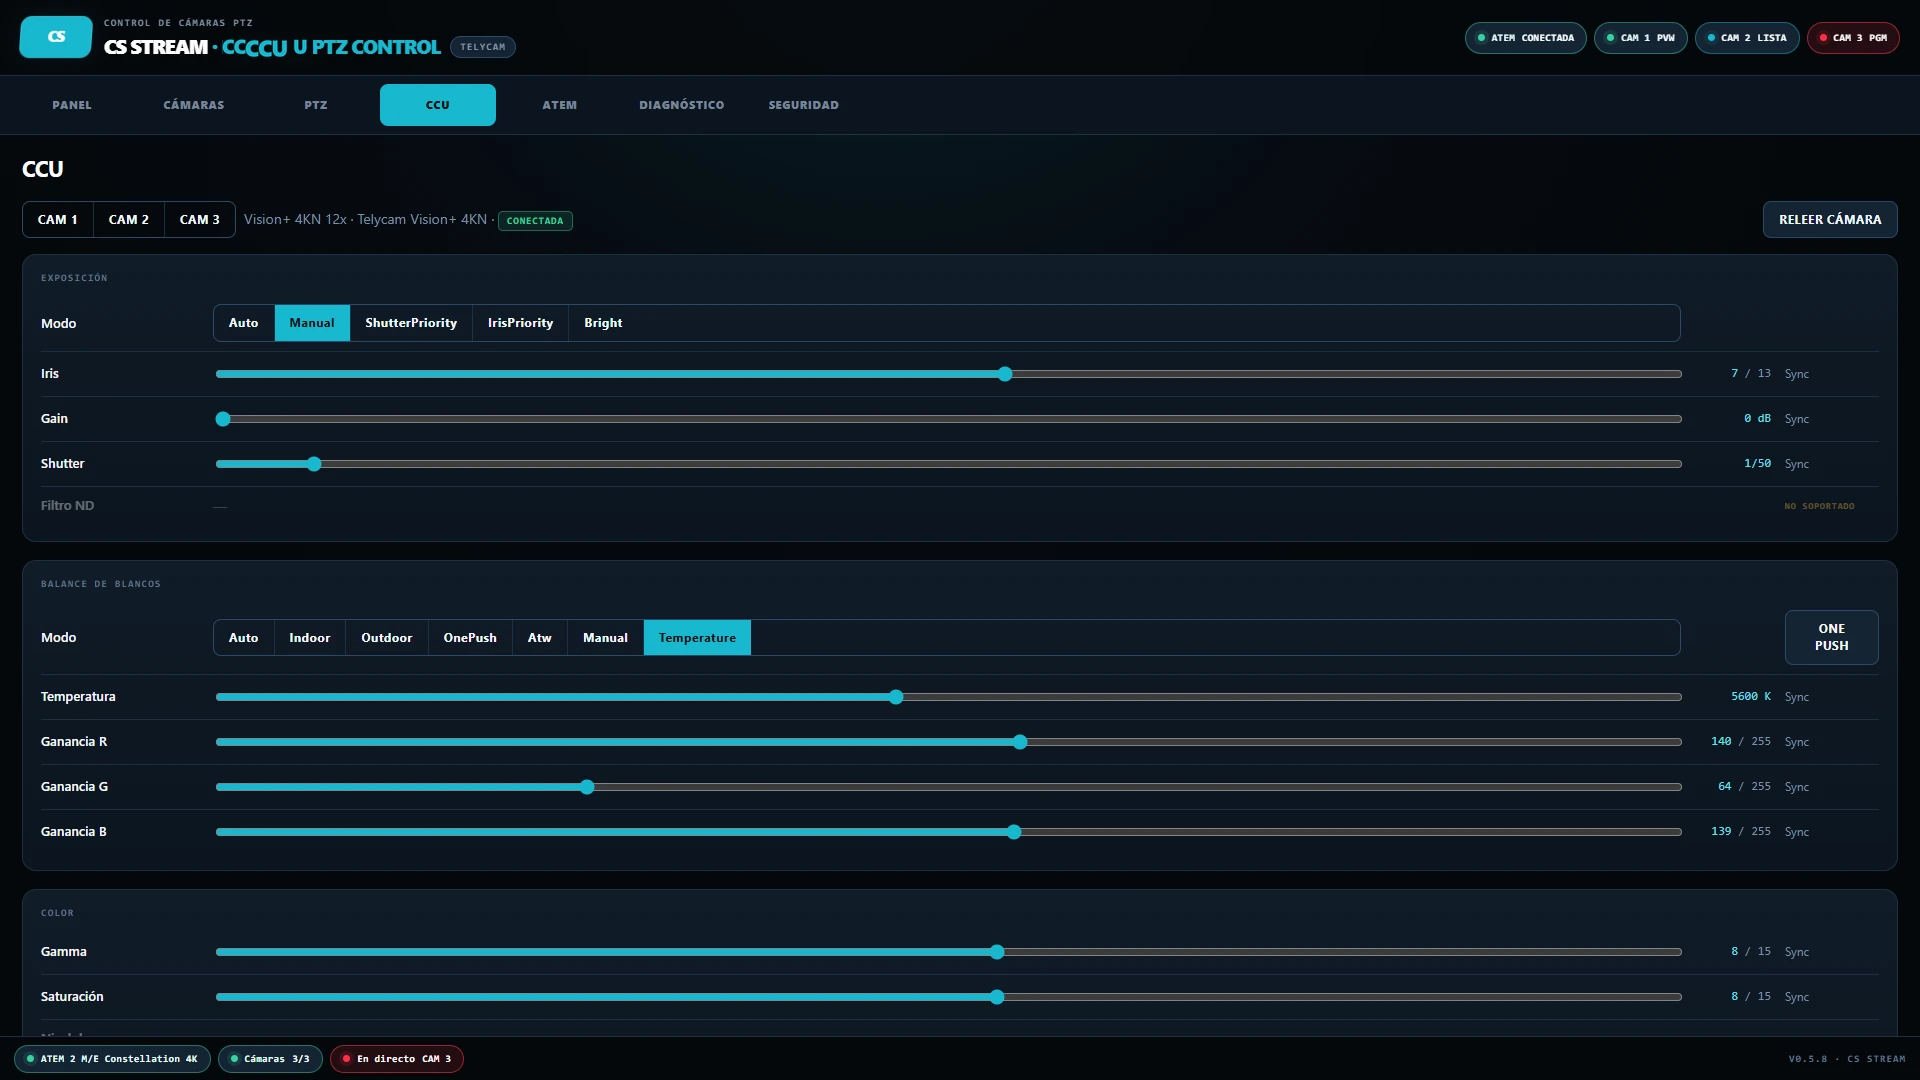Click the Ganancia G slider handle
The image size is (1920, 1080).
click(587, 787)
